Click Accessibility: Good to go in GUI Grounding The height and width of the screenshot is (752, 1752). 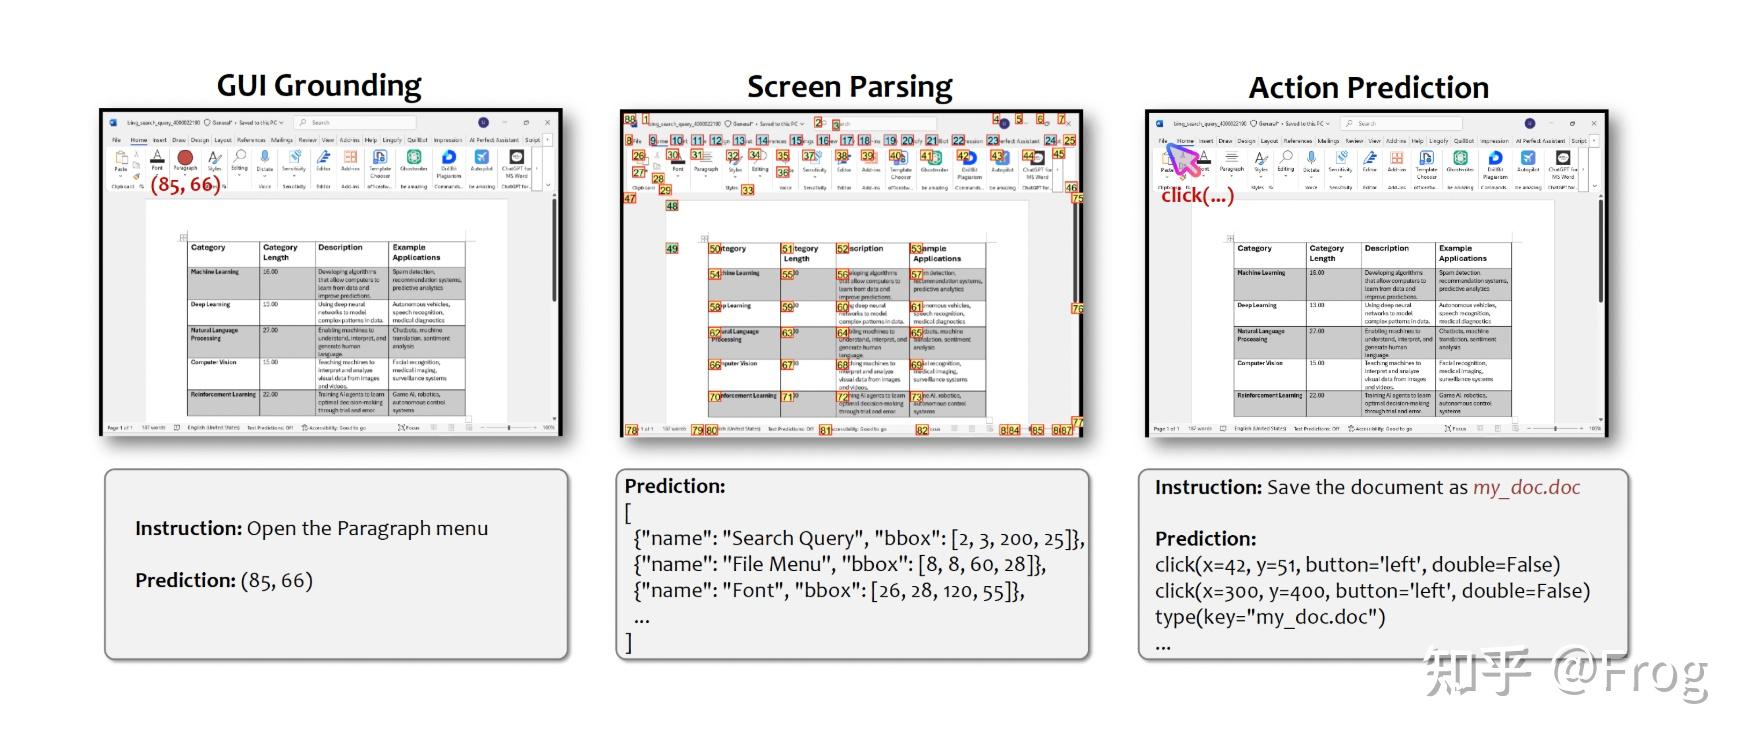point(334,427)
